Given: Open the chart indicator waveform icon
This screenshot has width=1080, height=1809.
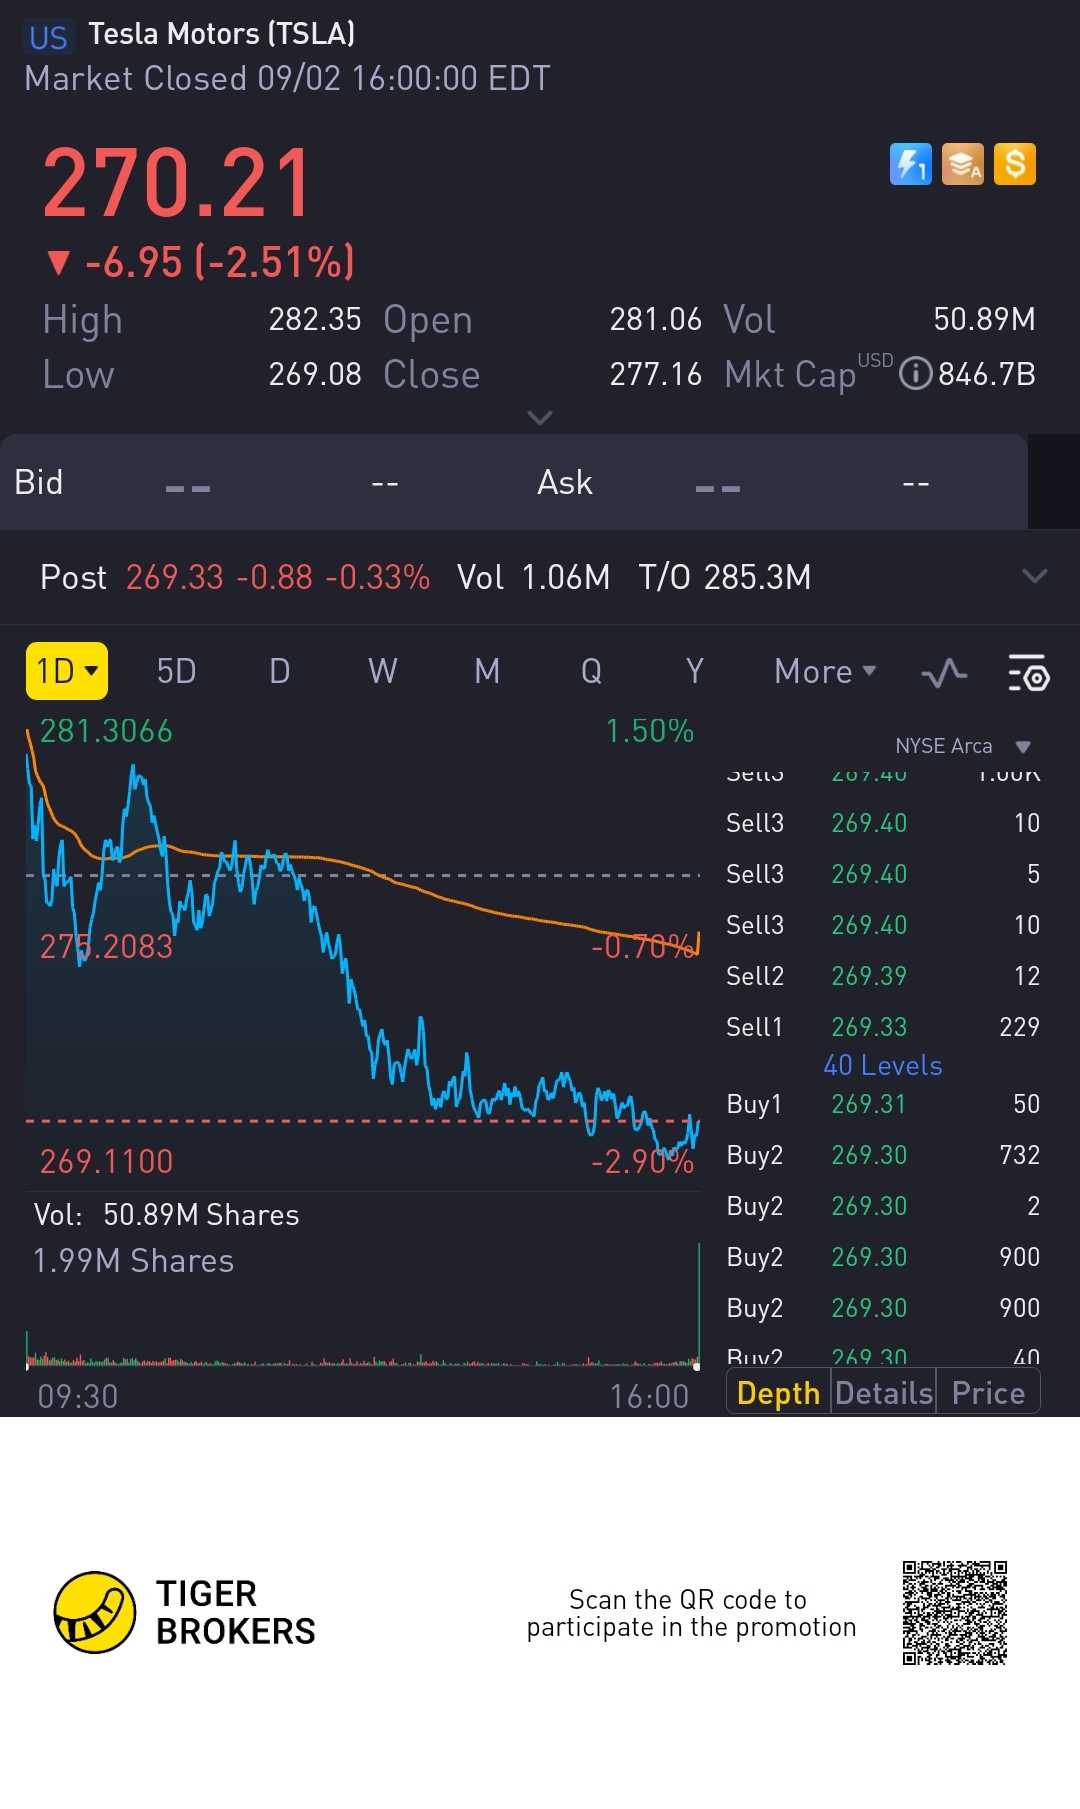Looking at the screenshot, I should click(x=944, y=673).
